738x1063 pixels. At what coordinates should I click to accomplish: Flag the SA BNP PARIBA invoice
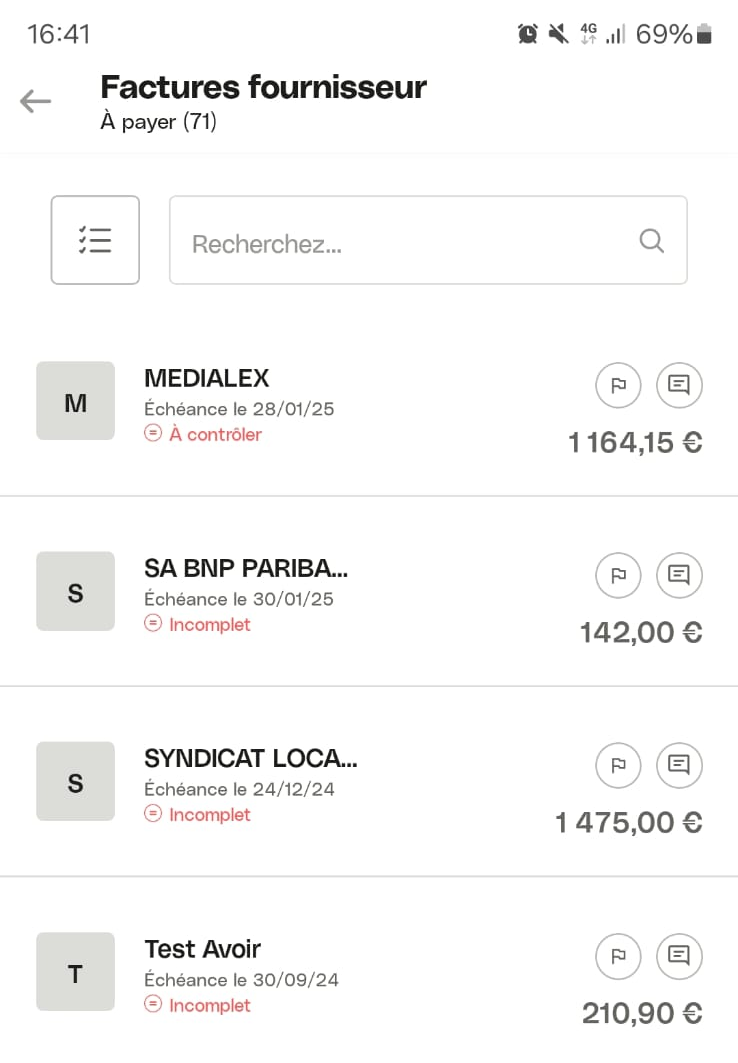(x=618, y=575)
